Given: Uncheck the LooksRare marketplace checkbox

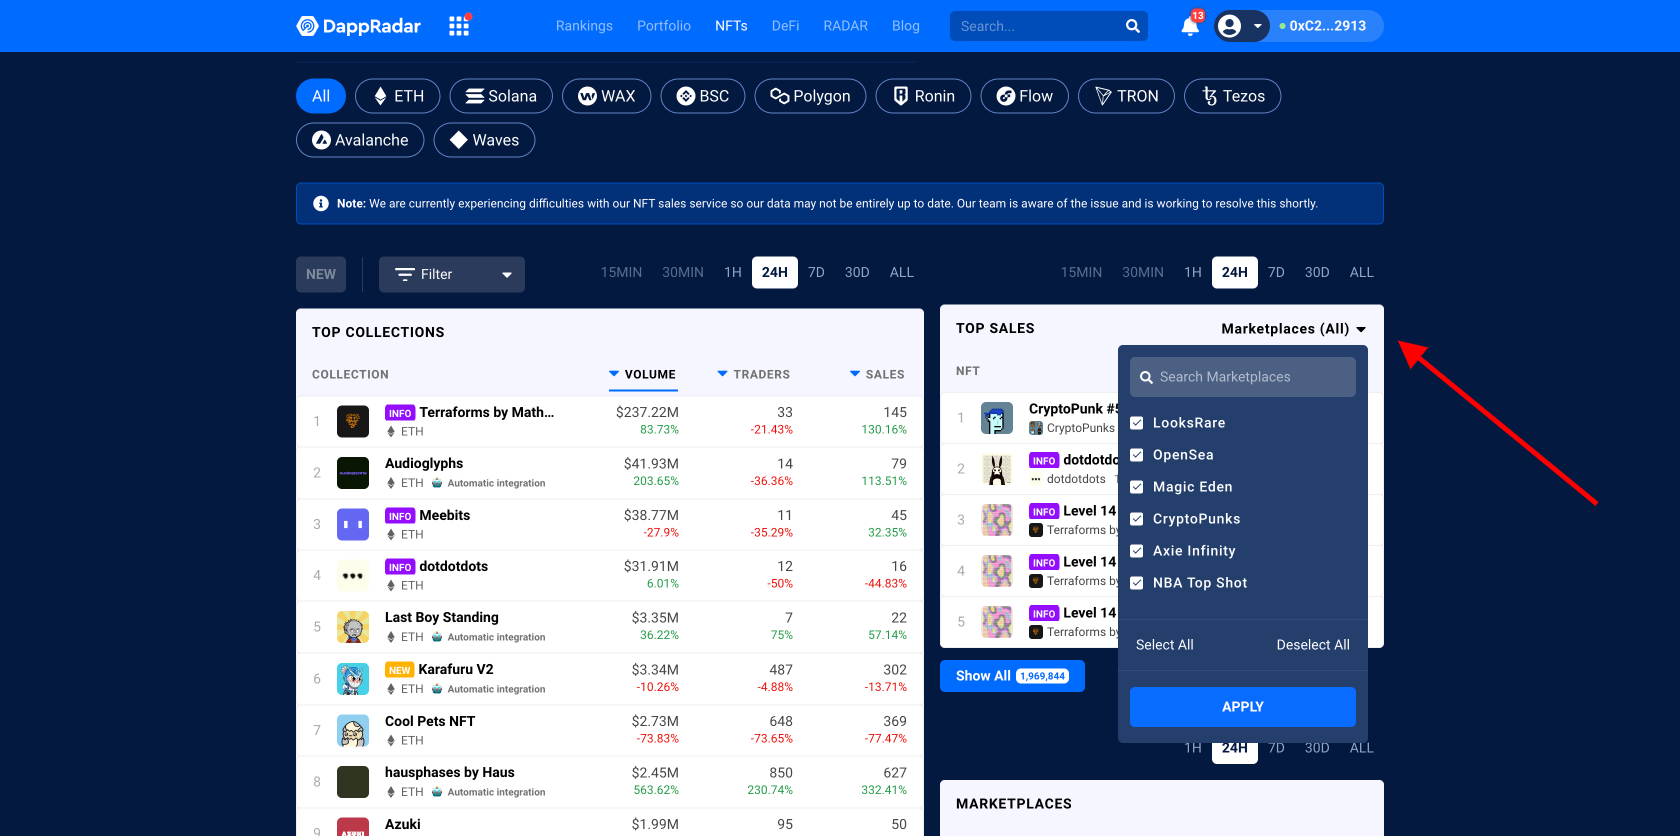Looking at the screenshot, I should point(1137,423).
